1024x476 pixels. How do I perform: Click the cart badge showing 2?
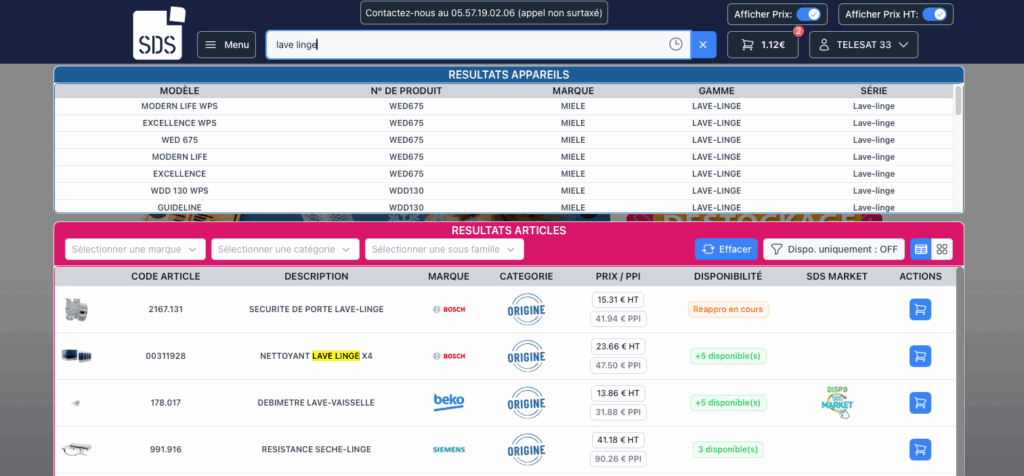[798, 31]
